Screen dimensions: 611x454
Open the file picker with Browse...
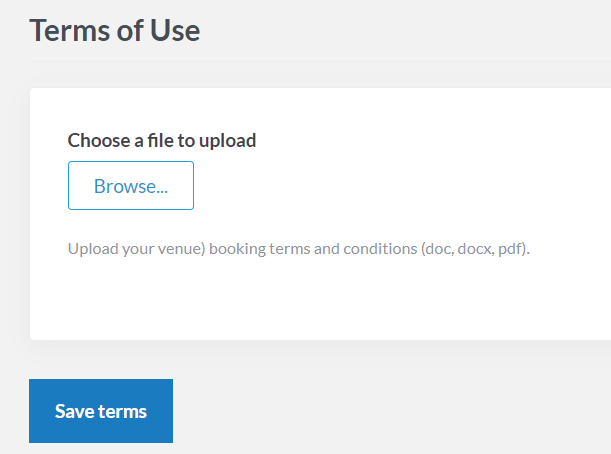[131, 185]
